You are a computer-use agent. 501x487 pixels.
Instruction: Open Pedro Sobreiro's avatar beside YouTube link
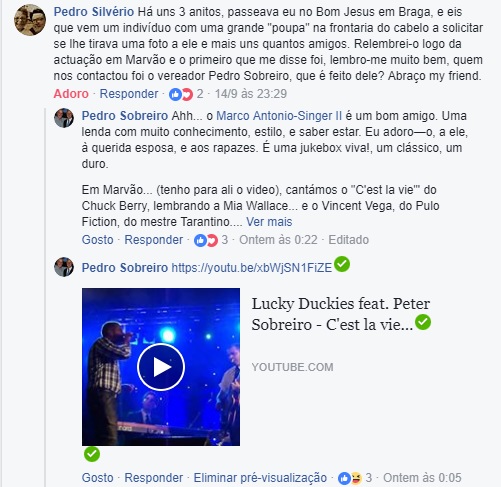pos(64,267)
